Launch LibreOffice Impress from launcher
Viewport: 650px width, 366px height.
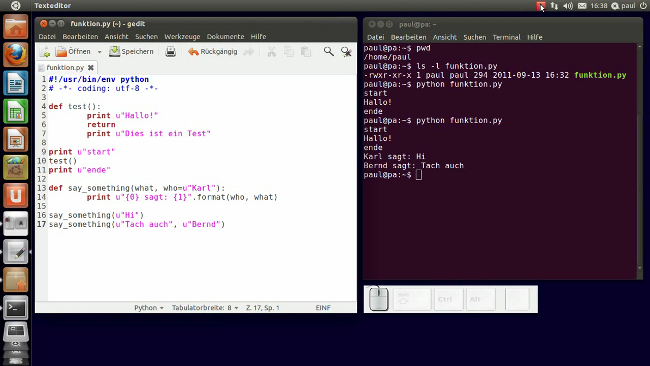click(x=16, y=139)
